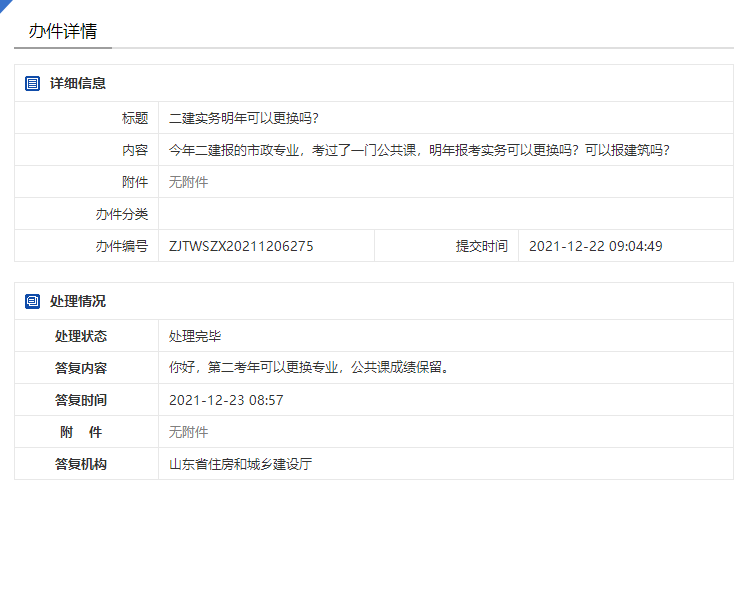Click the 处理情况 section icon
This screenshot has height=603, width=748.
point(32,301)
